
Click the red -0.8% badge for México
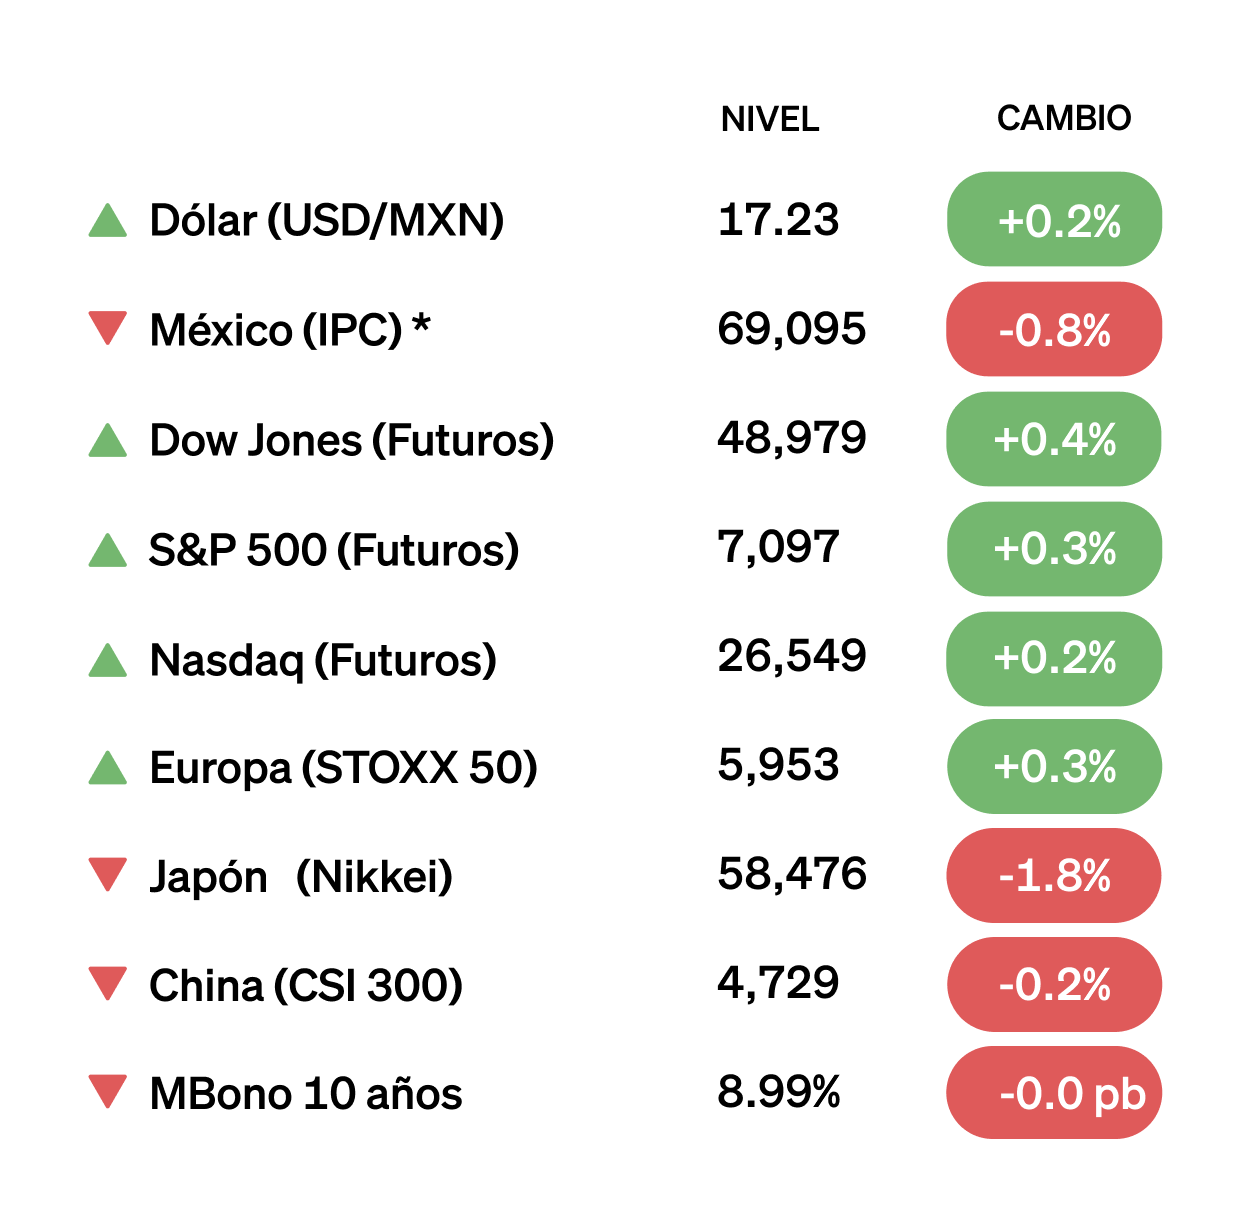click(x=1054, y=330)
